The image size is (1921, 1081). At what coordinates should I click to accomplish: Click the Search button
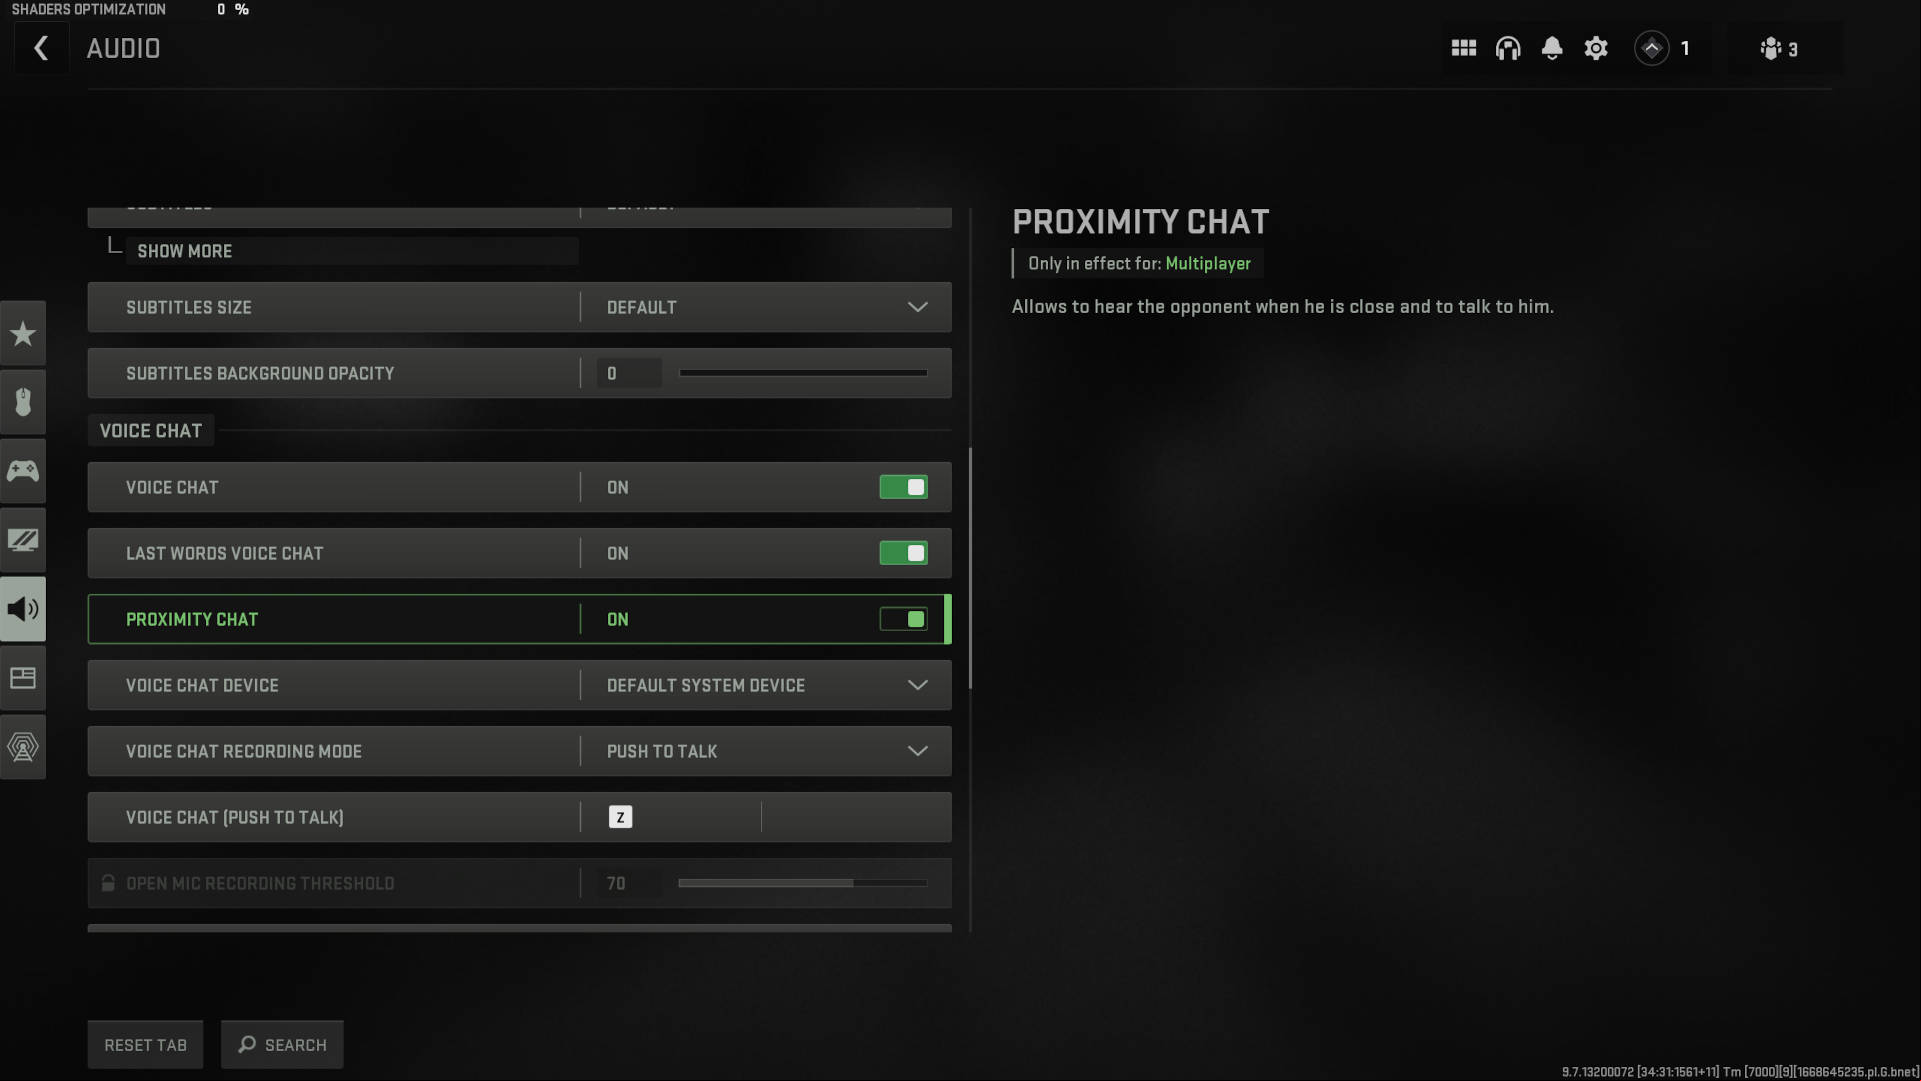[x=282, y=1044]
